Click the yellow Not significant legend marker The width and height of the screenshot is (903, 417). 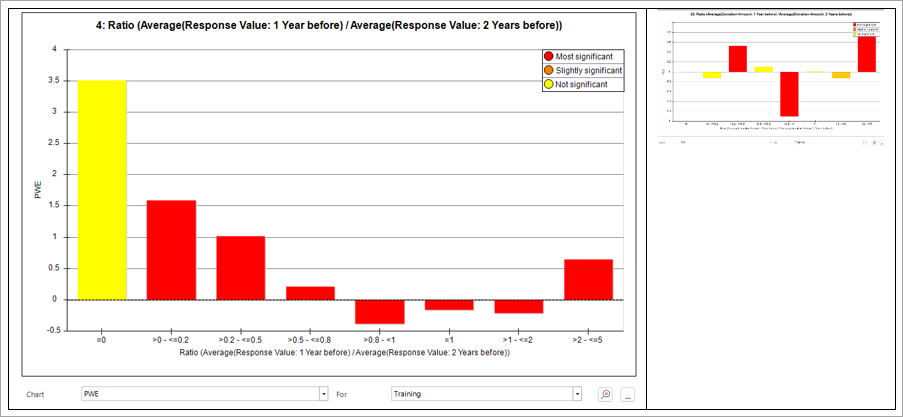tap(548, 85)
